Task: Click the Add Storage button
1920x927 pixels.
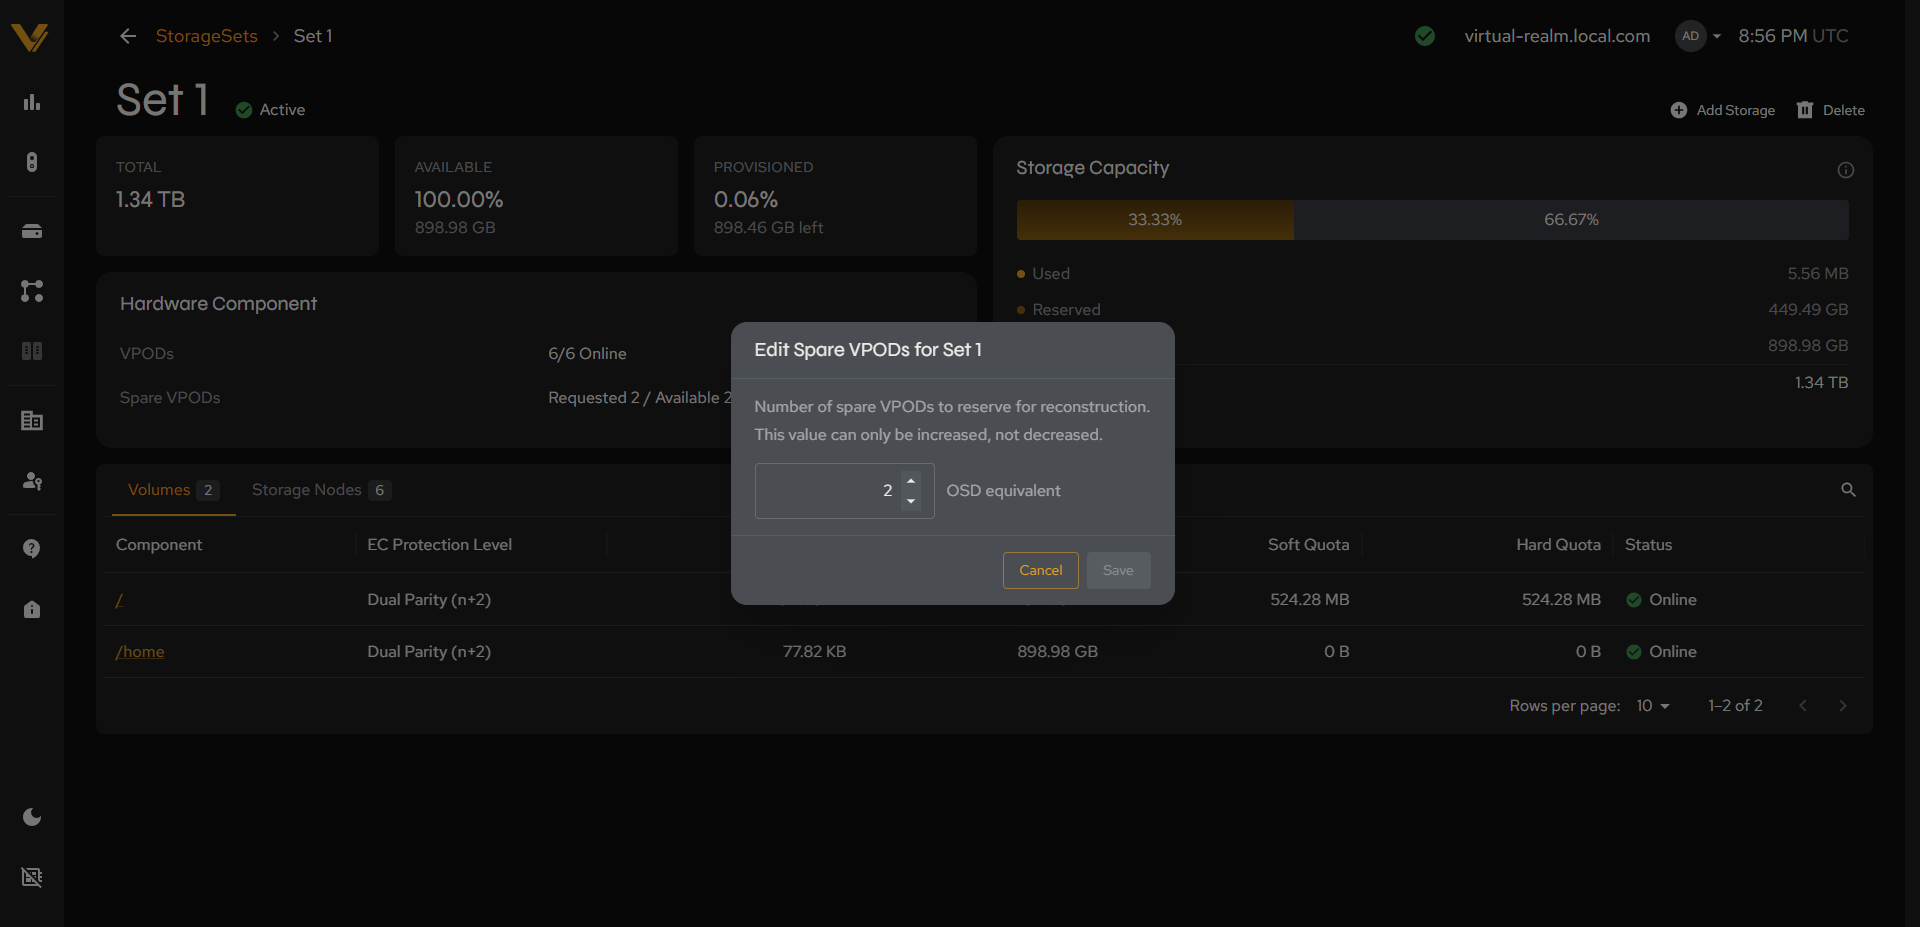Action: click(x=1723, y=110)
